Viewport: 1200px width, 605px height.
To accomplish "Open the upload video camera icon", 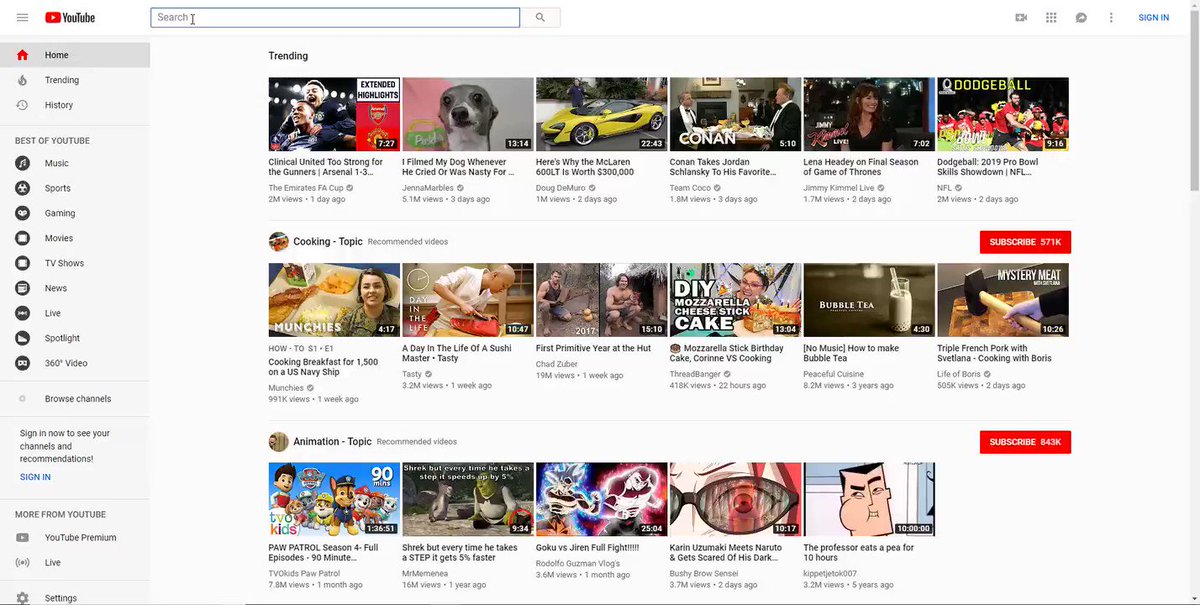I will (1021, 17).
